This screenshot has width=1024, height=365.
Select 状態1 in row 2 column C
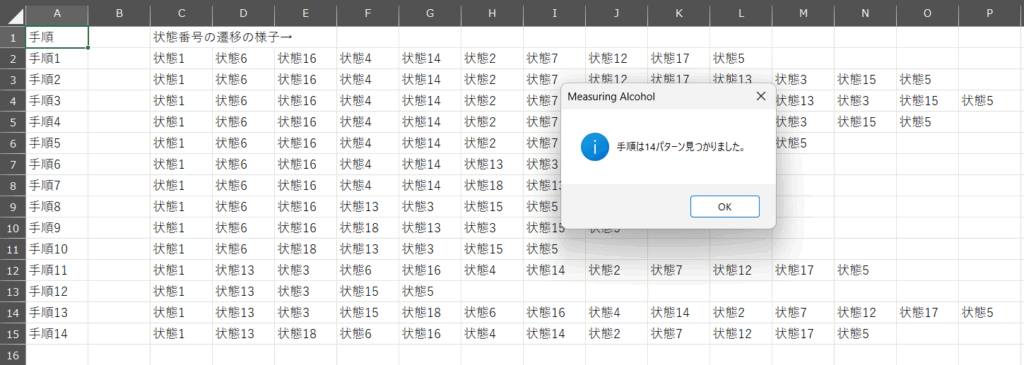[x=181, y=59]
